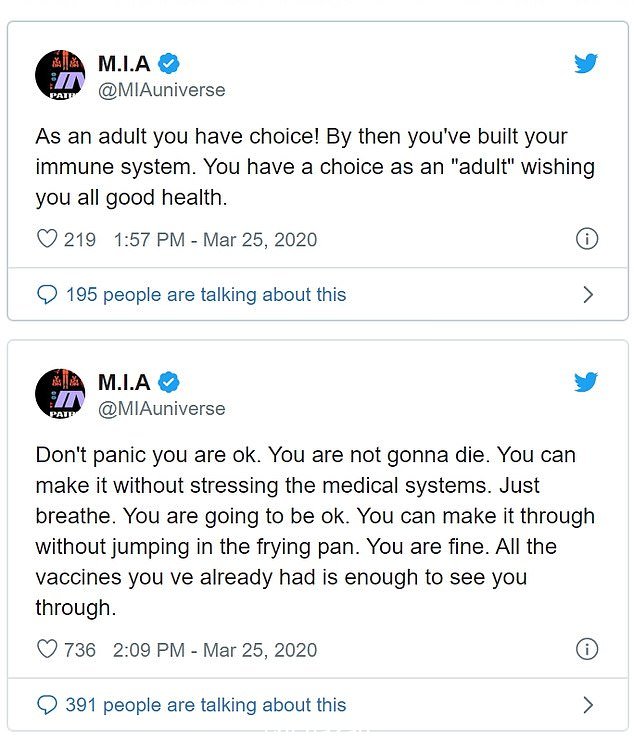Viewport: 634px width, 742px height.
Task: Like the tweet with 736 likes
Action: click(x=47, y=649)
